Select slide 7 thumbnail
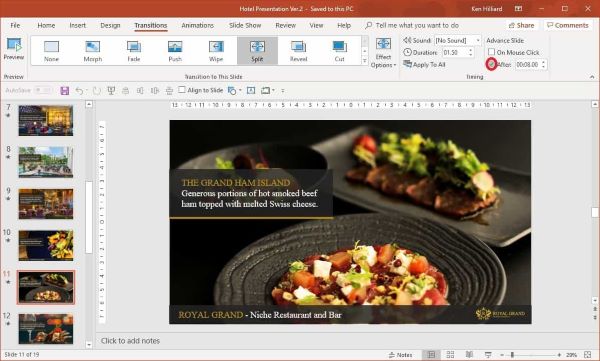Screen dimensions: 600x361 [x=46, y=121]
